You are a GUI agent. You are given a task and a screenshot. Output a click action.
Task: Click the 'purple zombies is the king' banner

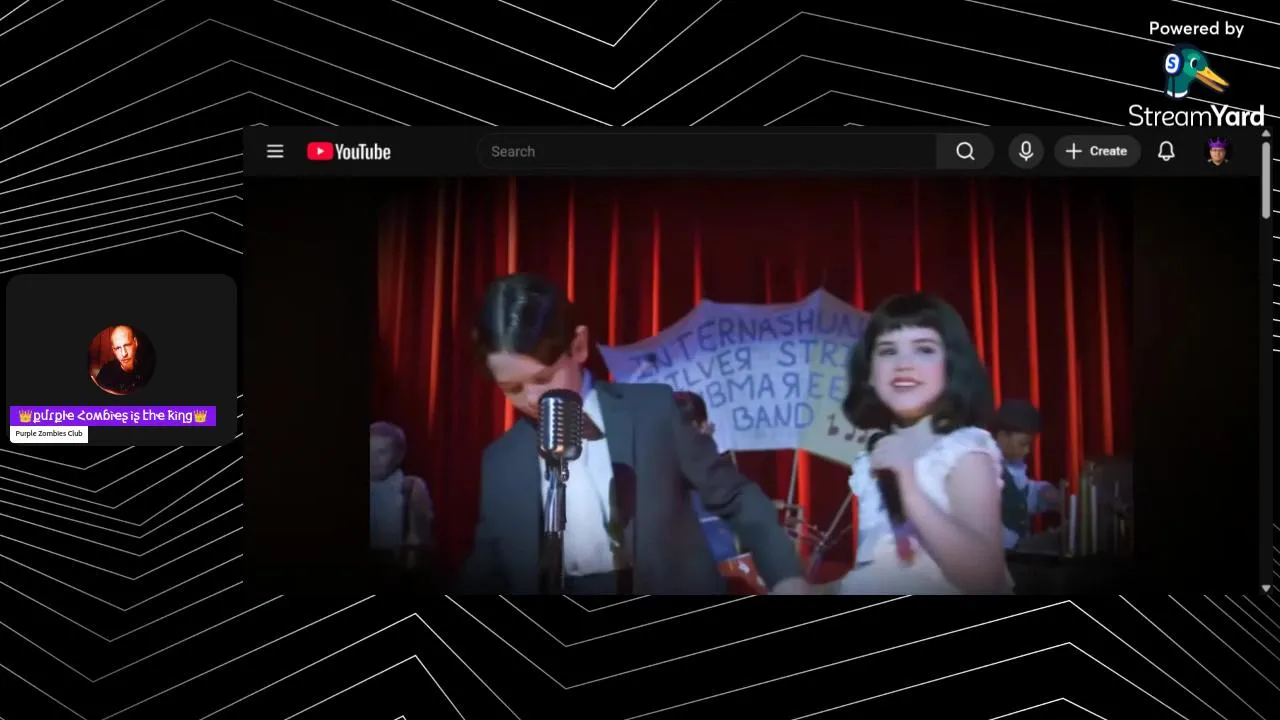113,416
